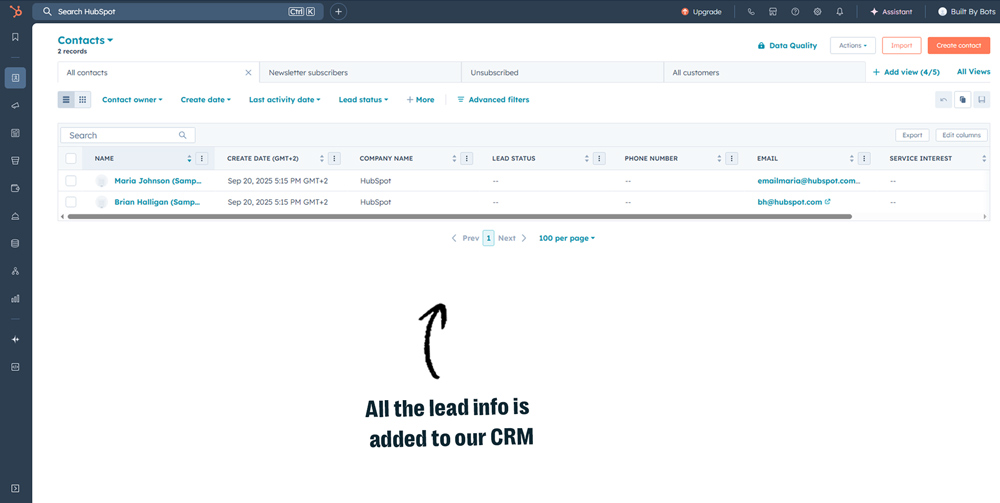
Task: Open the Marketplace icon in top bar
Action: tap(773, 11)
